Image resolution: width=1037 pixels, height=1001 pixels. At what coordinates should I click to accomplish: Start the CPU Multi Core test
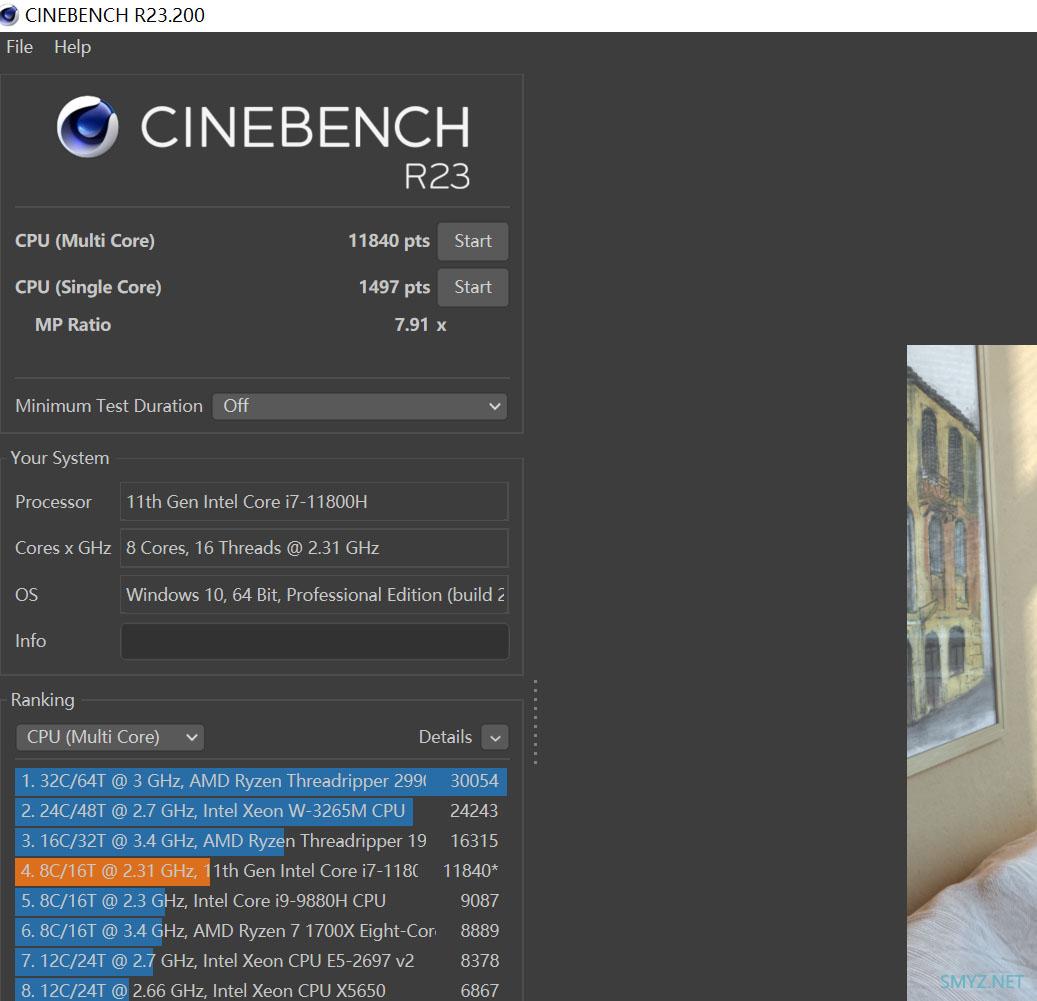point(473,241)
